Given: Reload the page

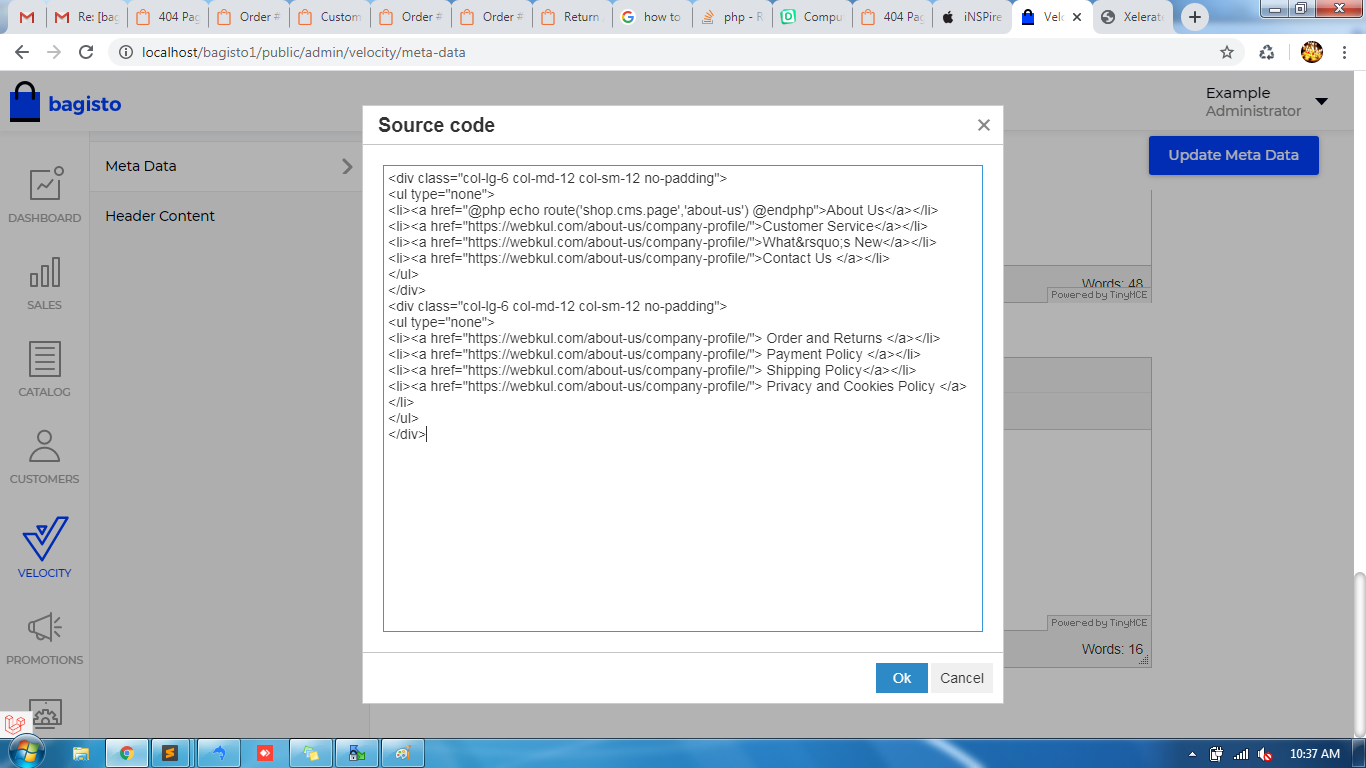Looking at the screenshot, I should [86, 52].
